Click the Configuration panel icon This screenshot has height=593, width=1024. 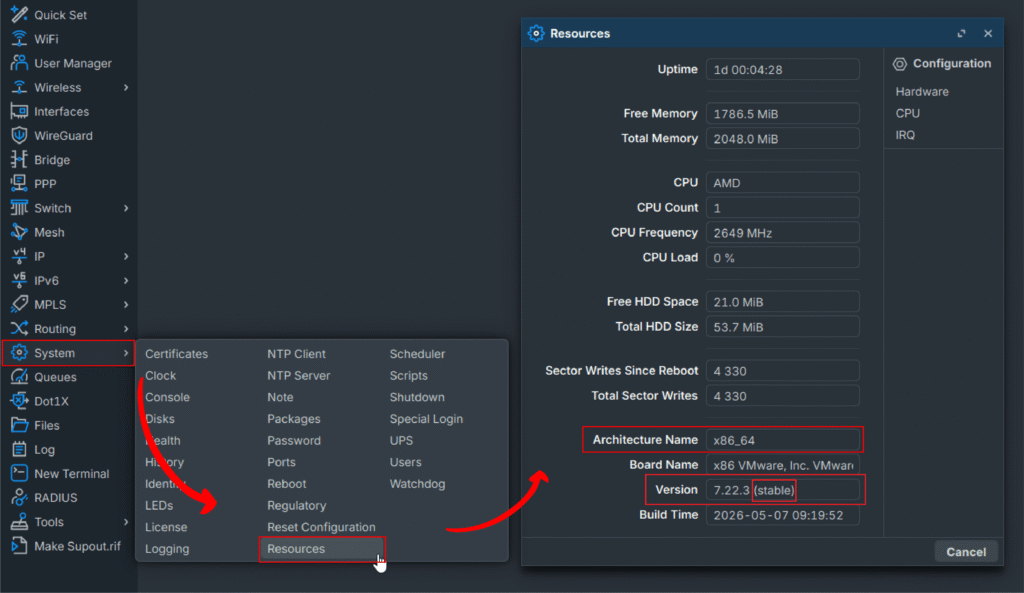pos(899,63)
